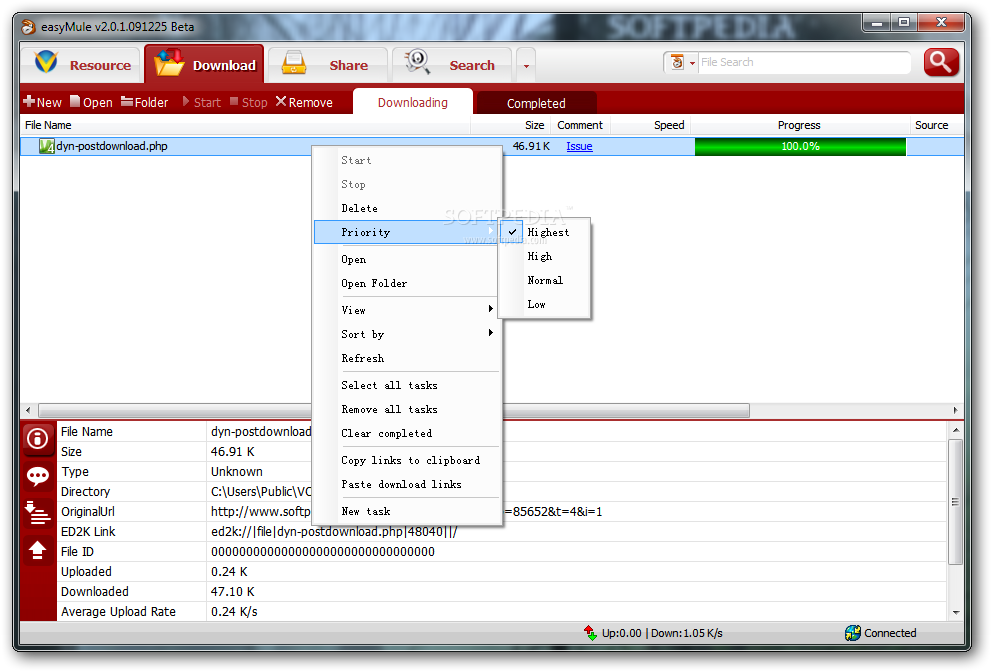
Task: Click the Folder toolbar button
Action: [144, 102]
